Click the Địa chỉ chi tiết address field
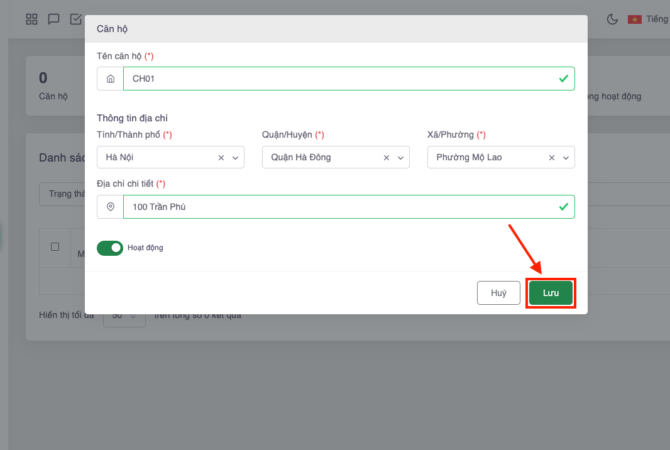Image resolution: width=670 pixels, height=450 pixels. 338,207
